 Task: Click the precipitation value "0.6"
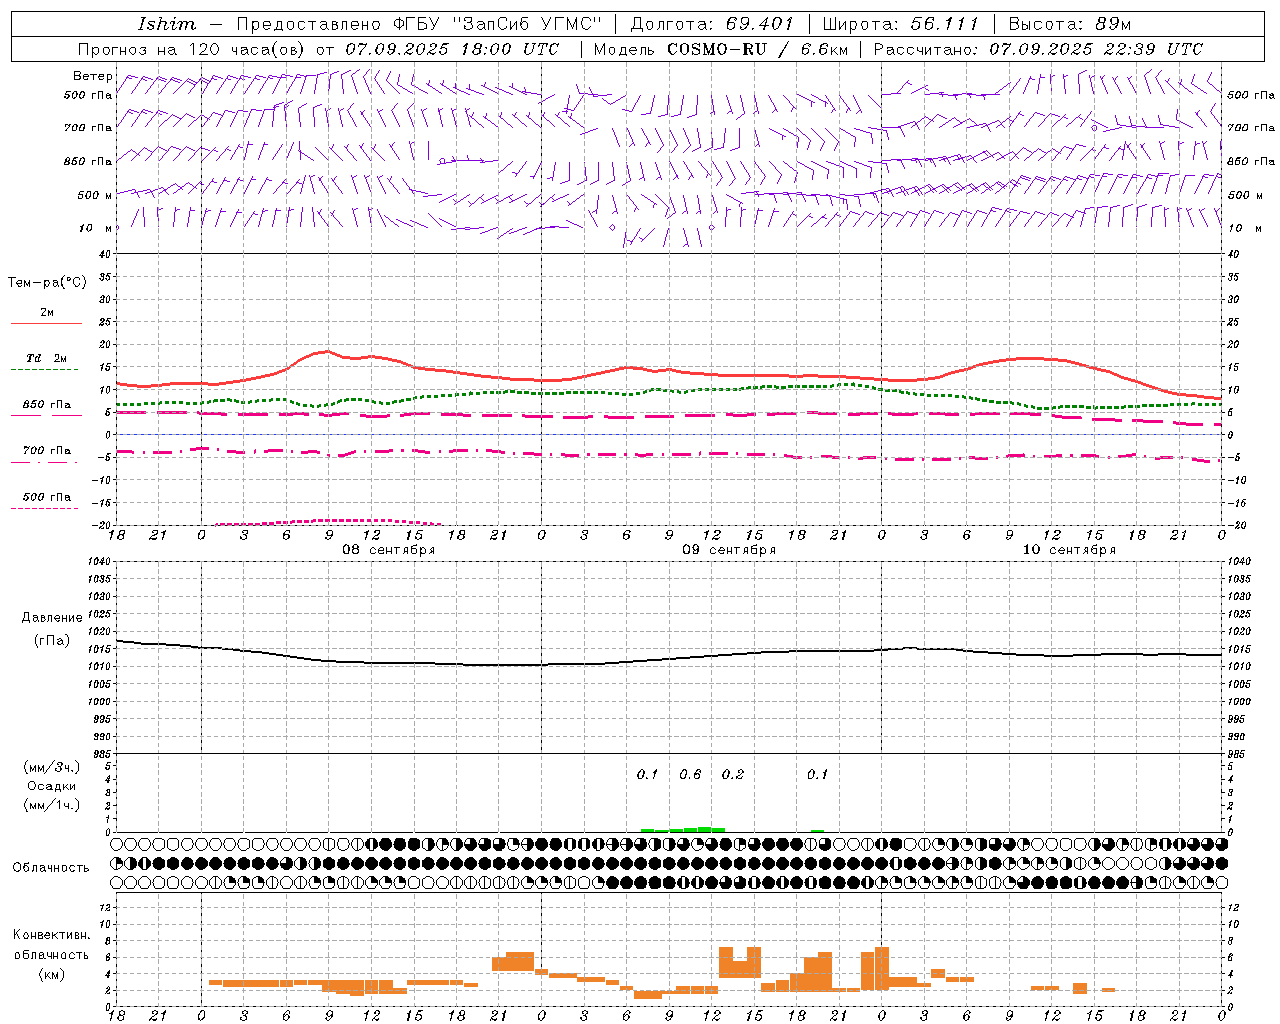pos(690,775)
